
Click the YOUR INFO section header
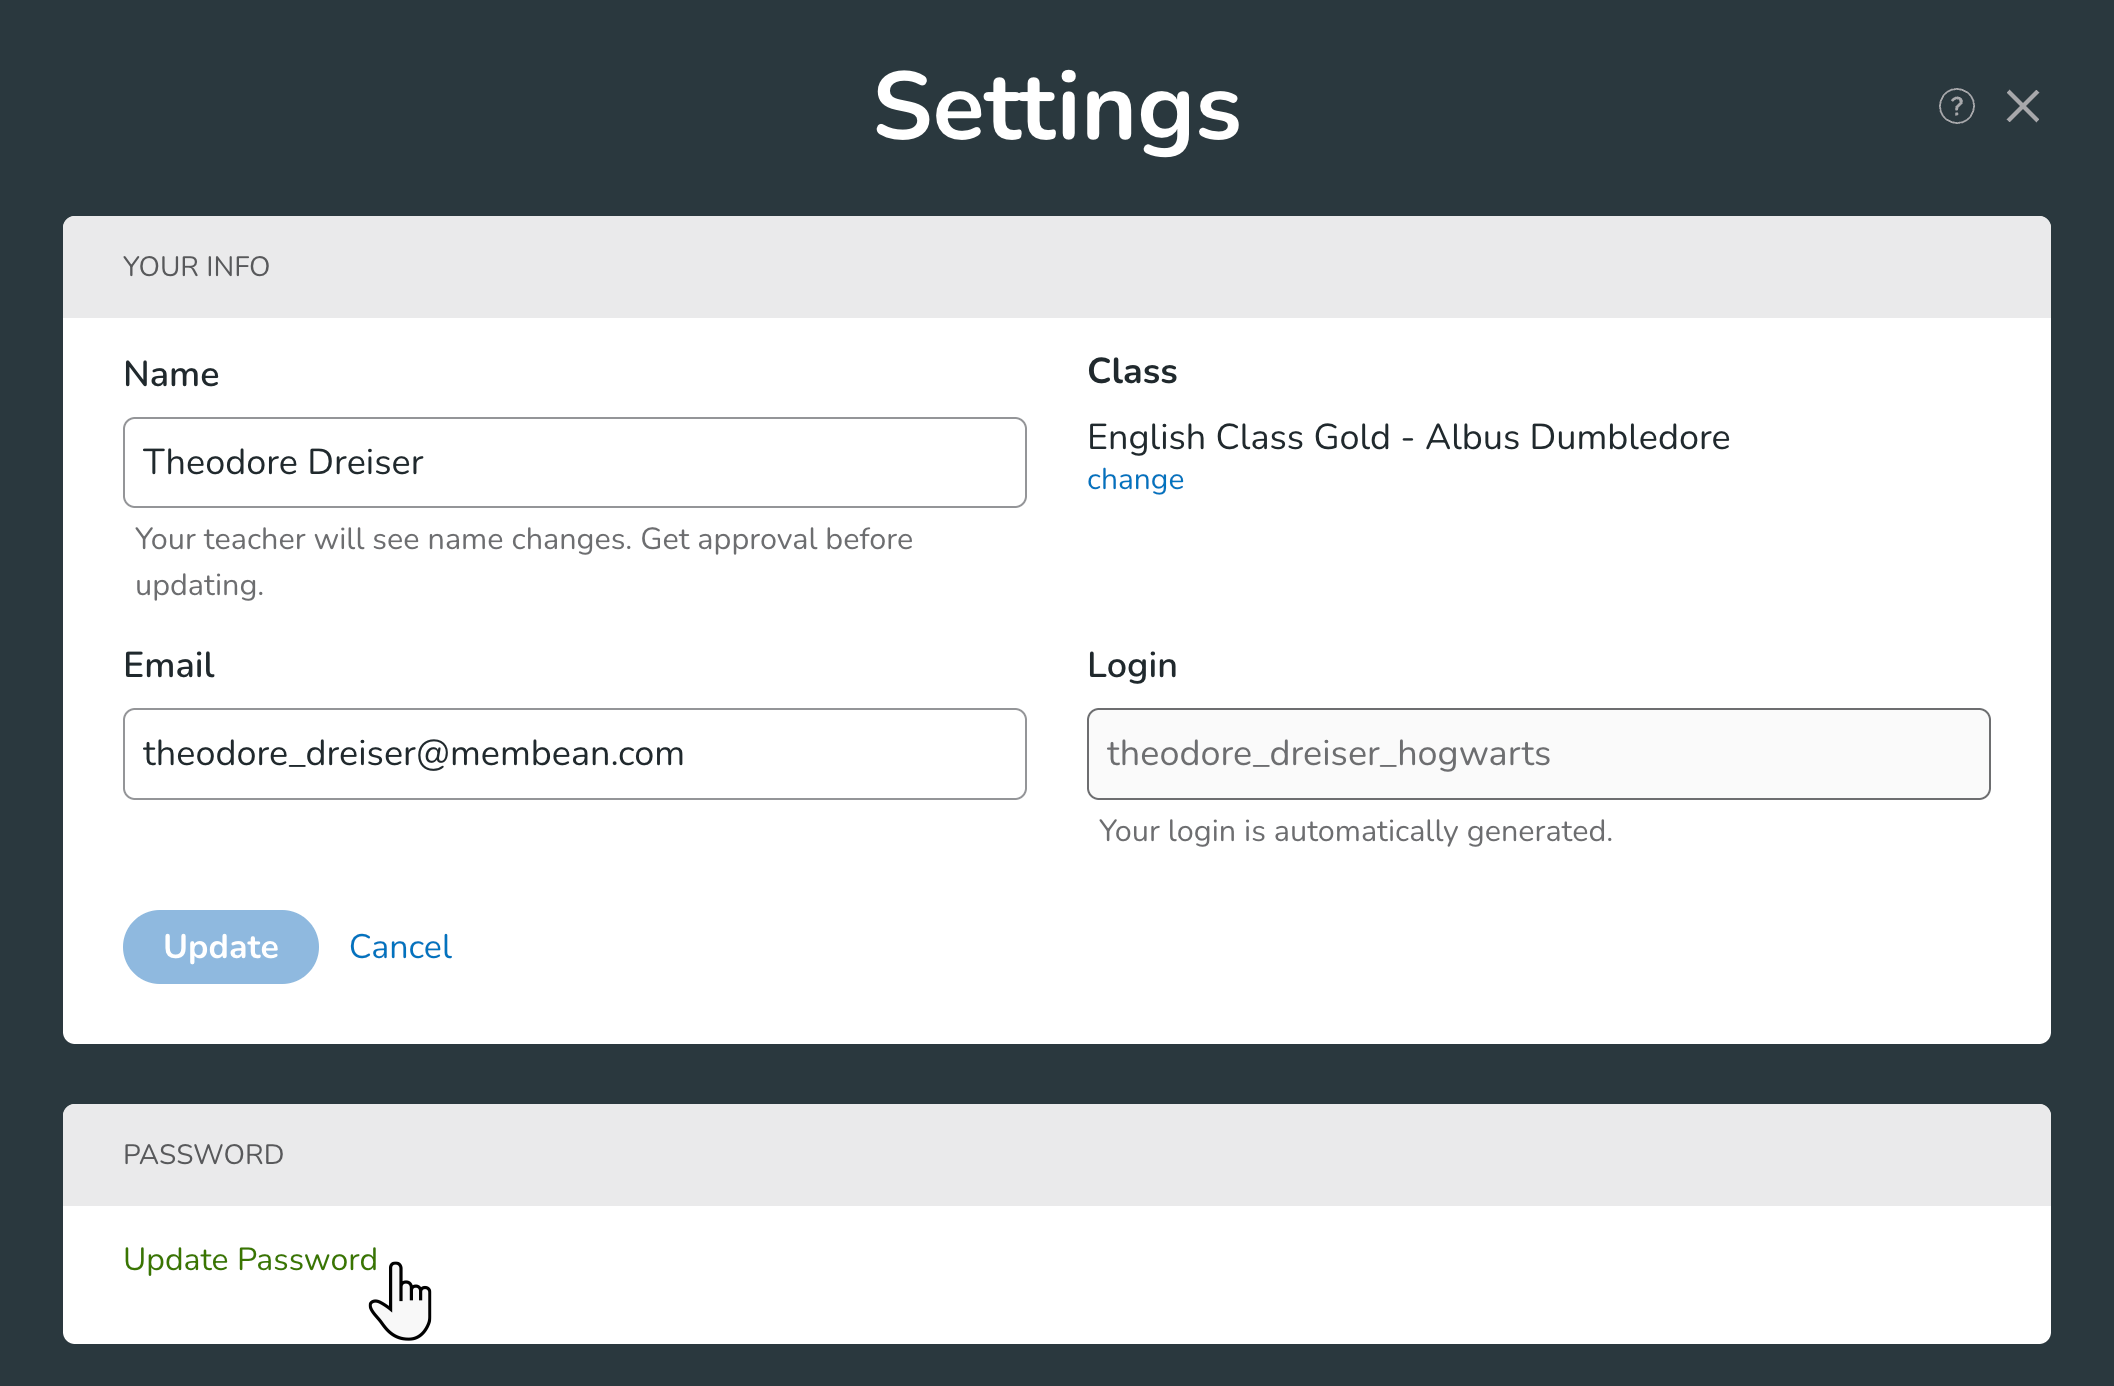(196, 267)
